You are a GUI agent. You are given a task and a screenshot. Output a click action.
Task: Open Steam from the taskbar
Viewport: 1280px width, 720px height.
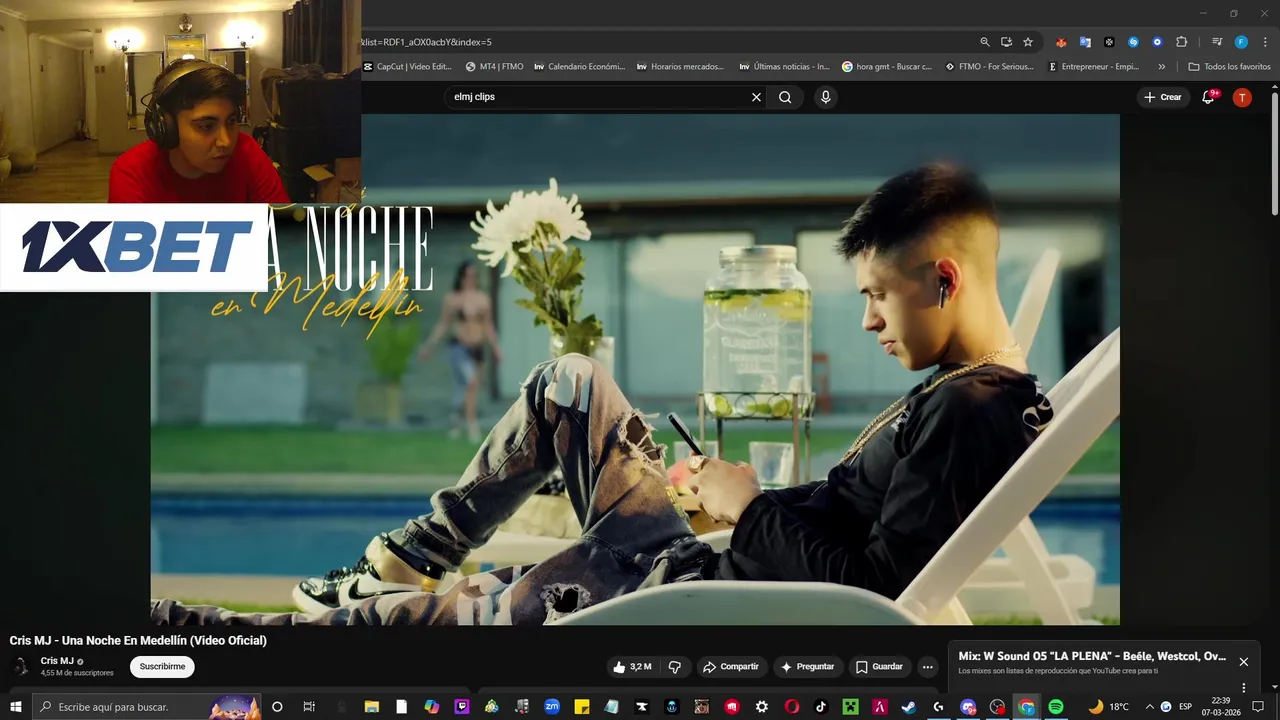pos(909,707)
